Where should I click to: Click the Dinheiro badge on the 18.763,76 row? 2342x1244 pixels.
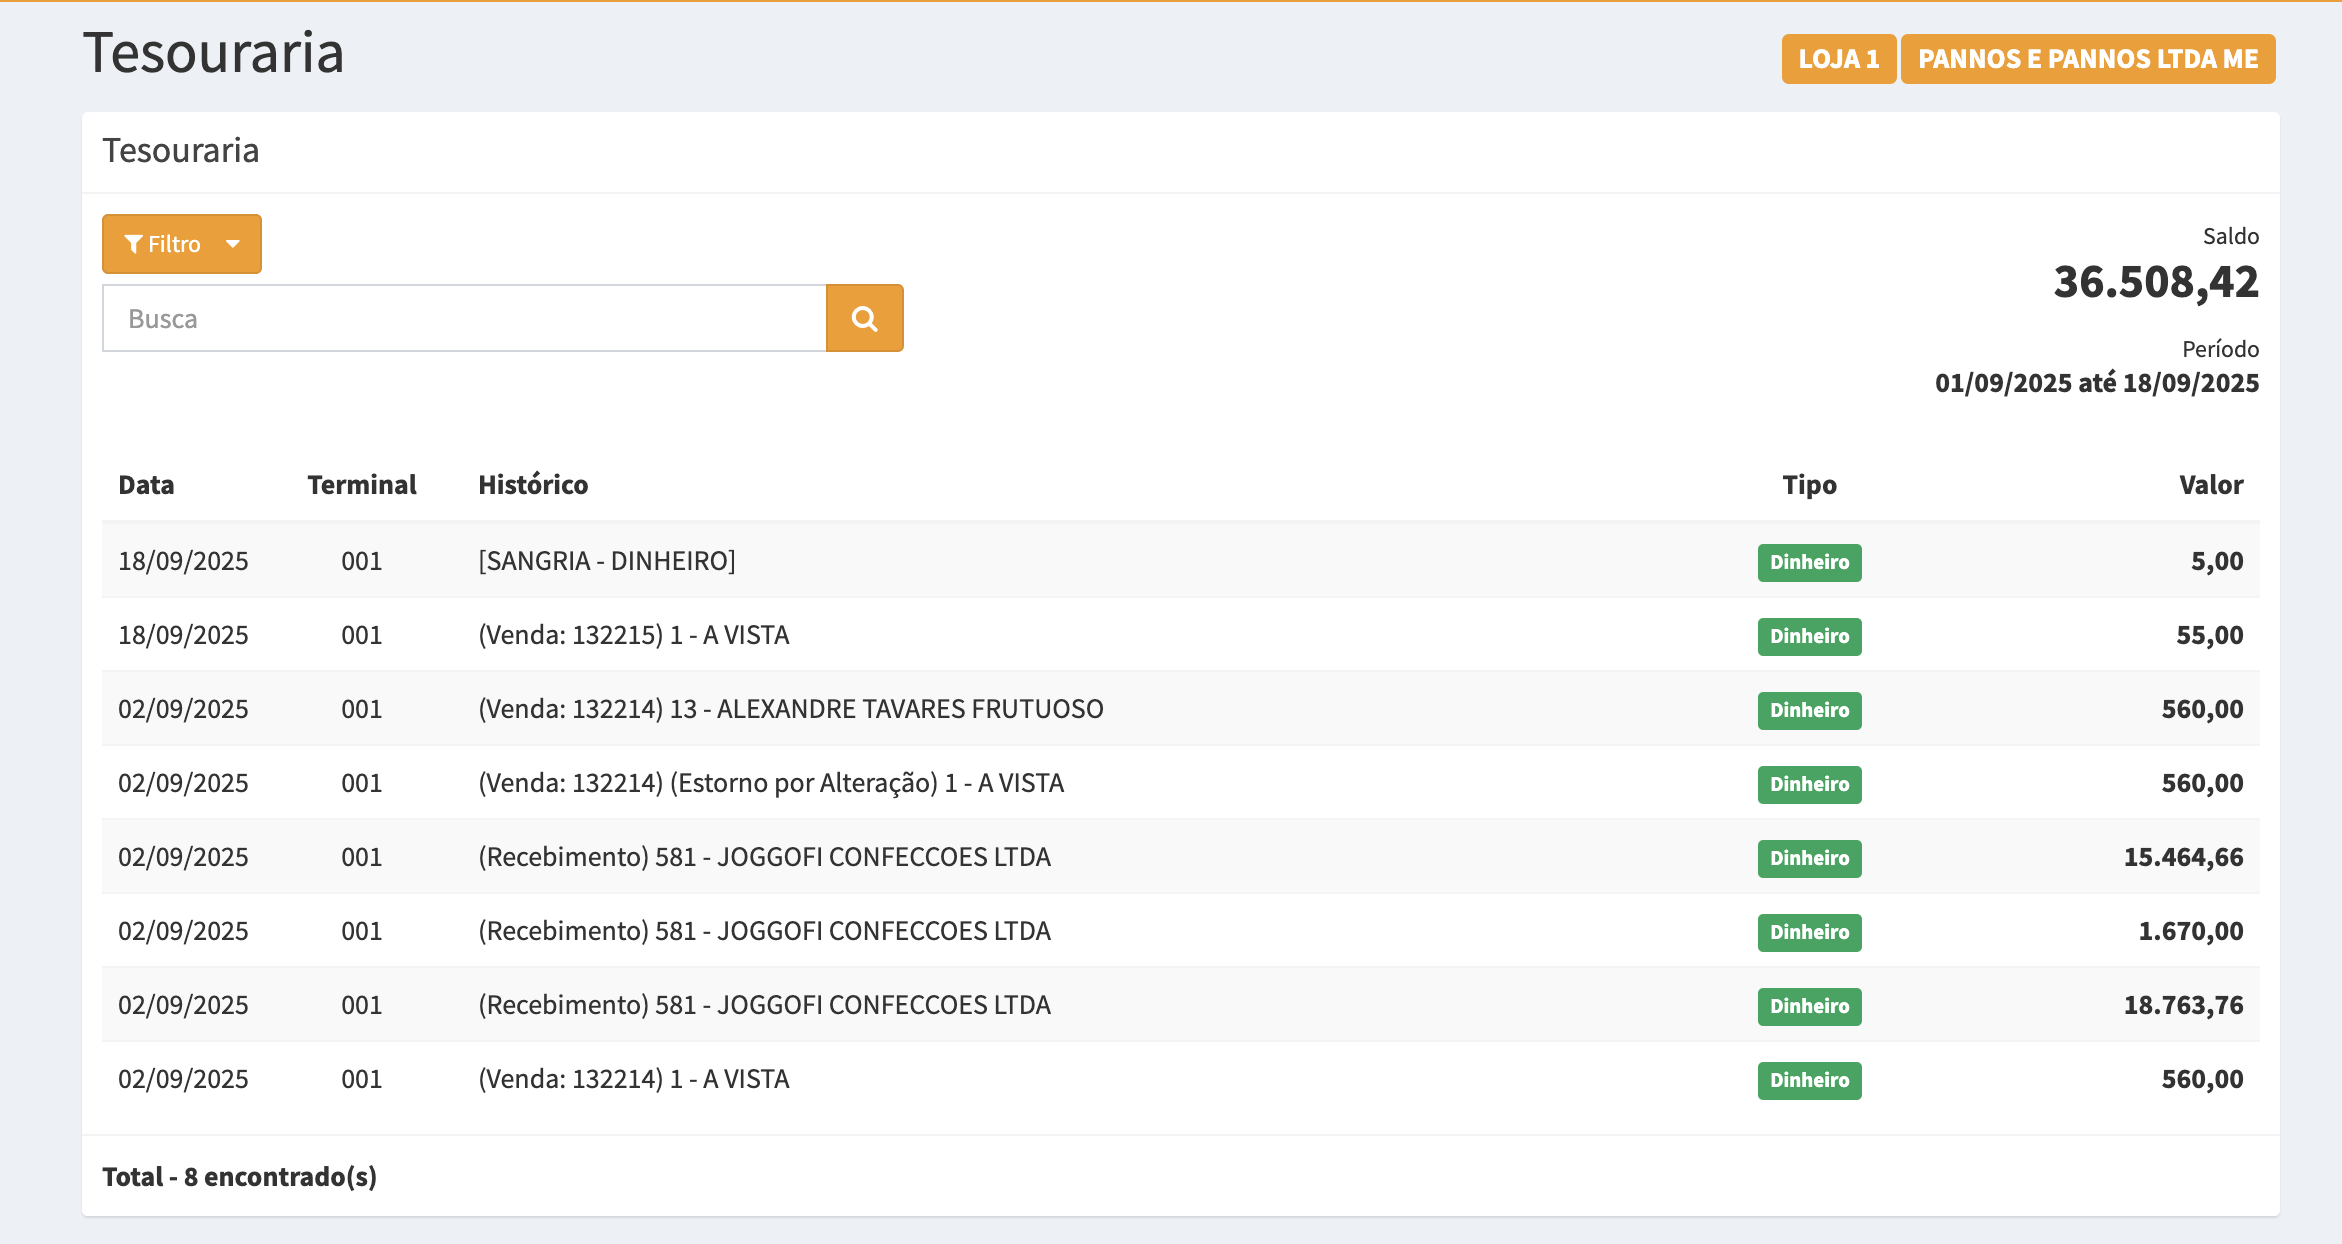1809,1006
